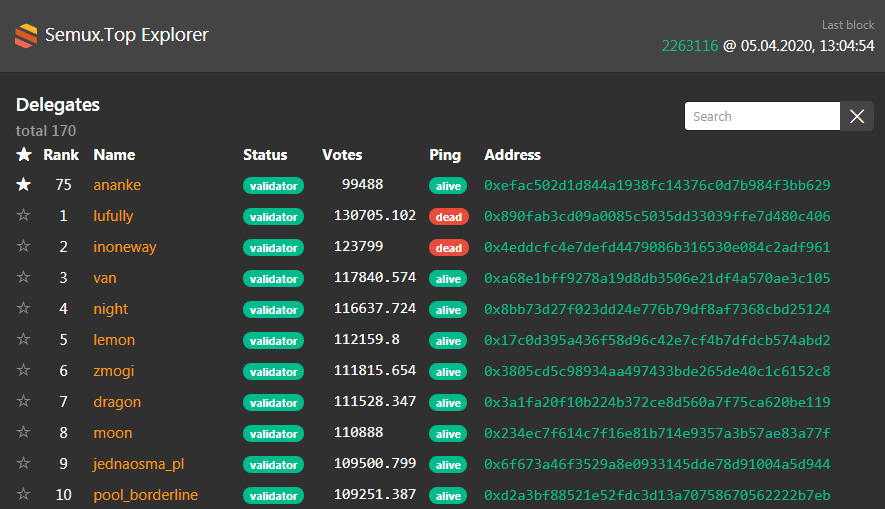Open moon address 0x234ec7f6...

click(657, 433)
